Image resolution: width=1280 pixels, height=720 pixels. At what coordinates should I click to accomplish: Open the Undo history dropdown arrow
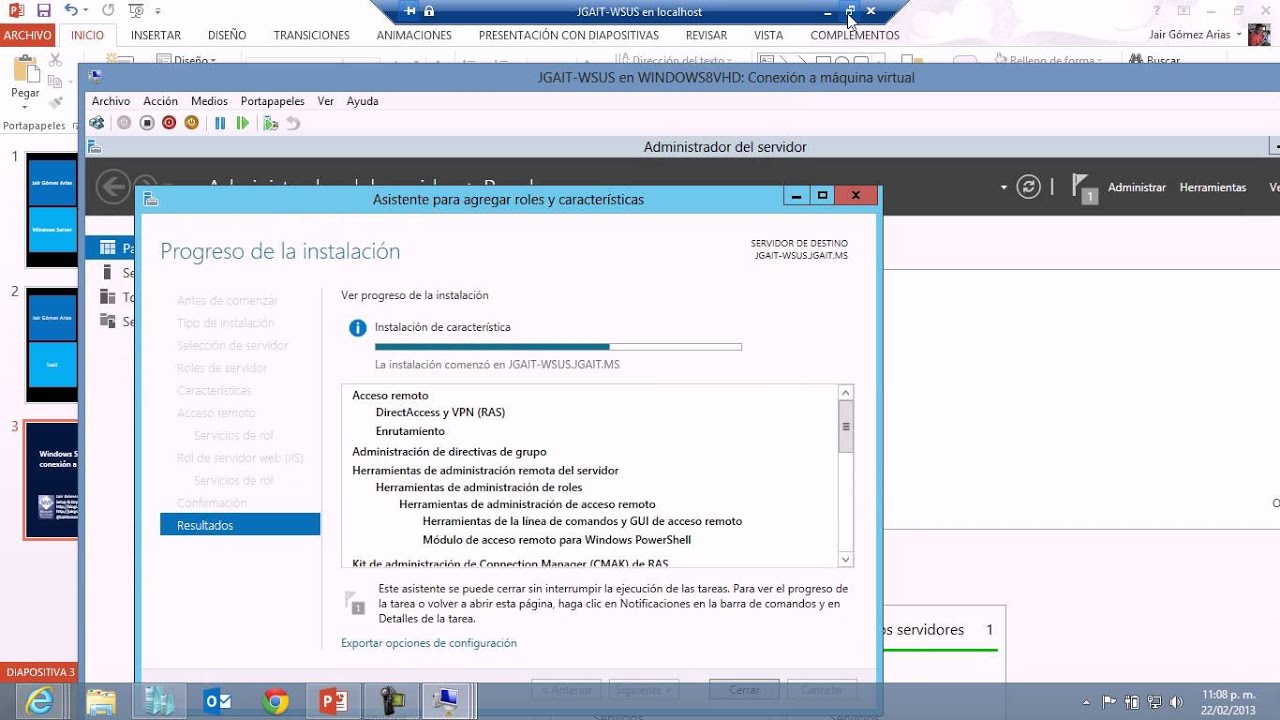[x=87, y=11]
